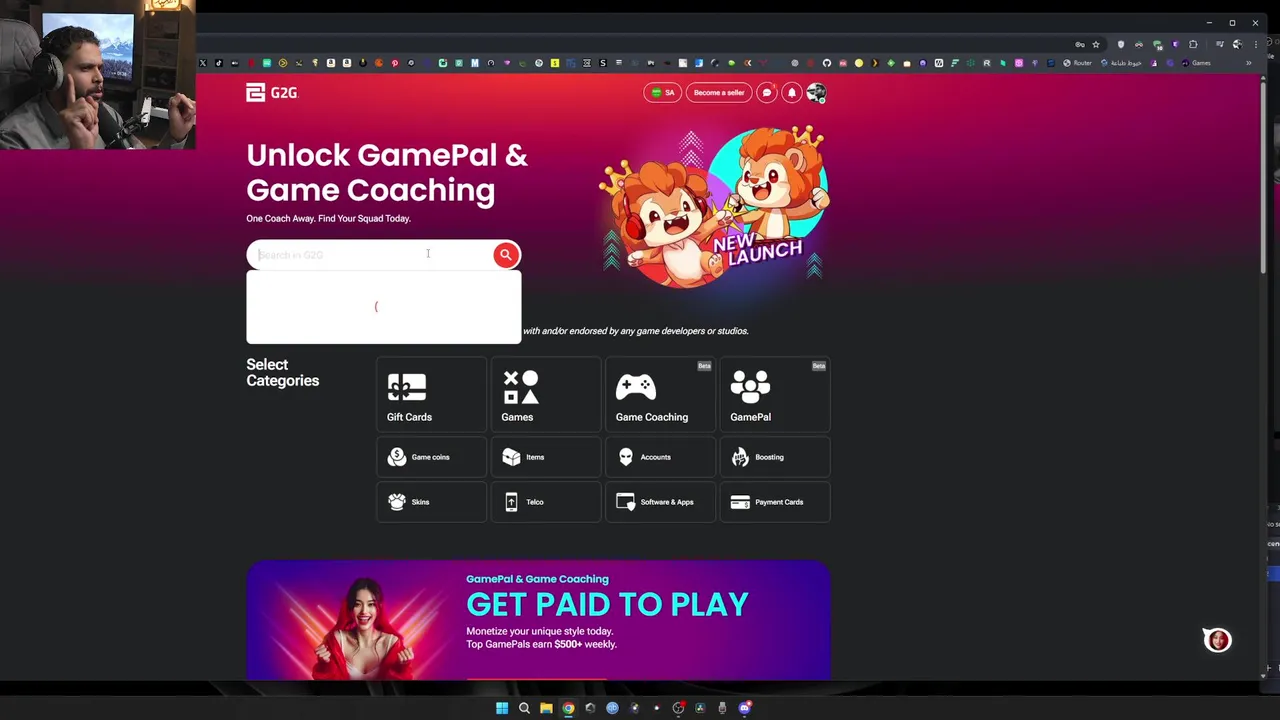Open the user profile avatar menu
This screenshot has height=720, width=1280.
816,93
